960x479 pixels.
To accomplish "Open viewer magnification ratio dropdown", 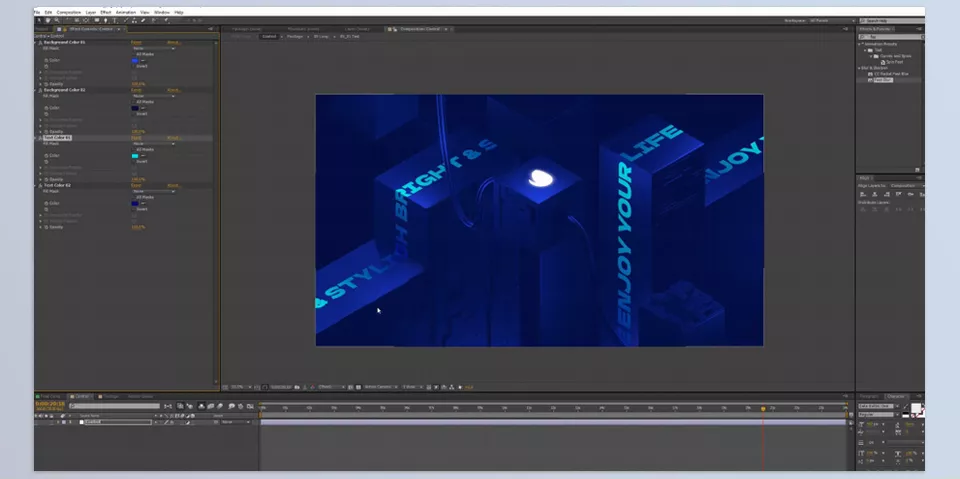I will click(x=241, y=387).
